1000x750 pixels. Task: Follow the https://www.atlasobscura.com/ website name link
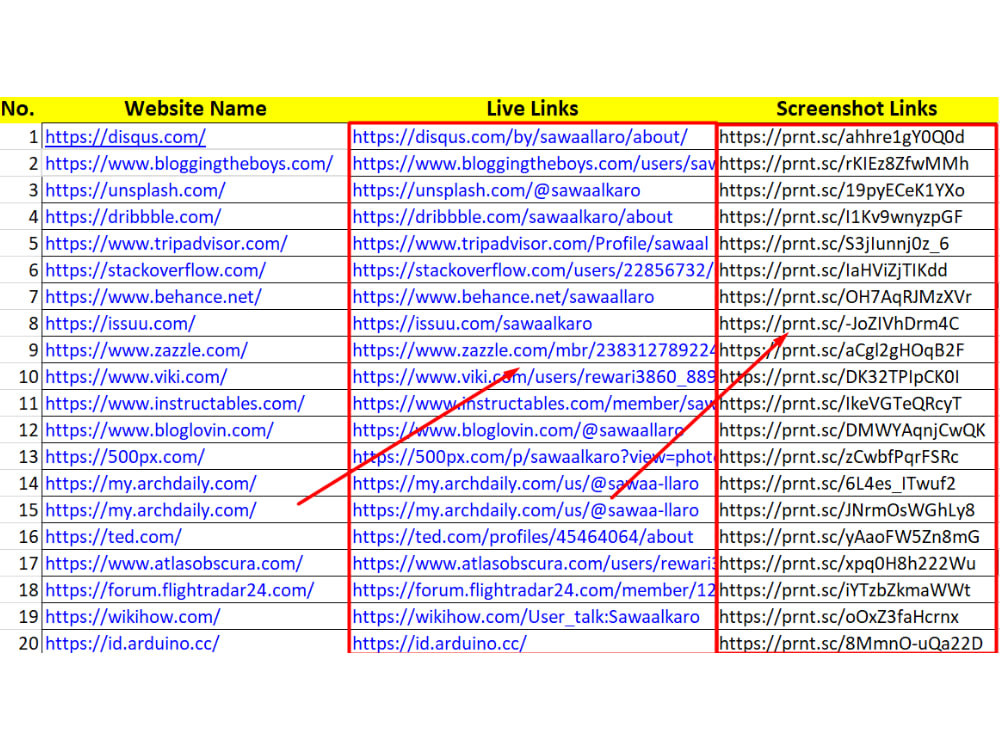[x=174, y=564]
